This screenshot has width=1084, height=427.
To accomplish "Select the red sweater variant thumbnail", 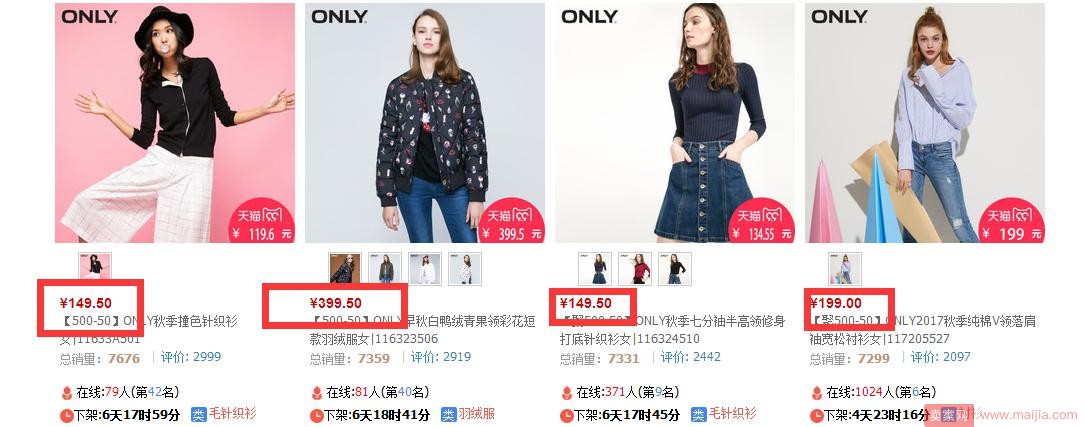I will pyautogui.click(x=635, y=269).
